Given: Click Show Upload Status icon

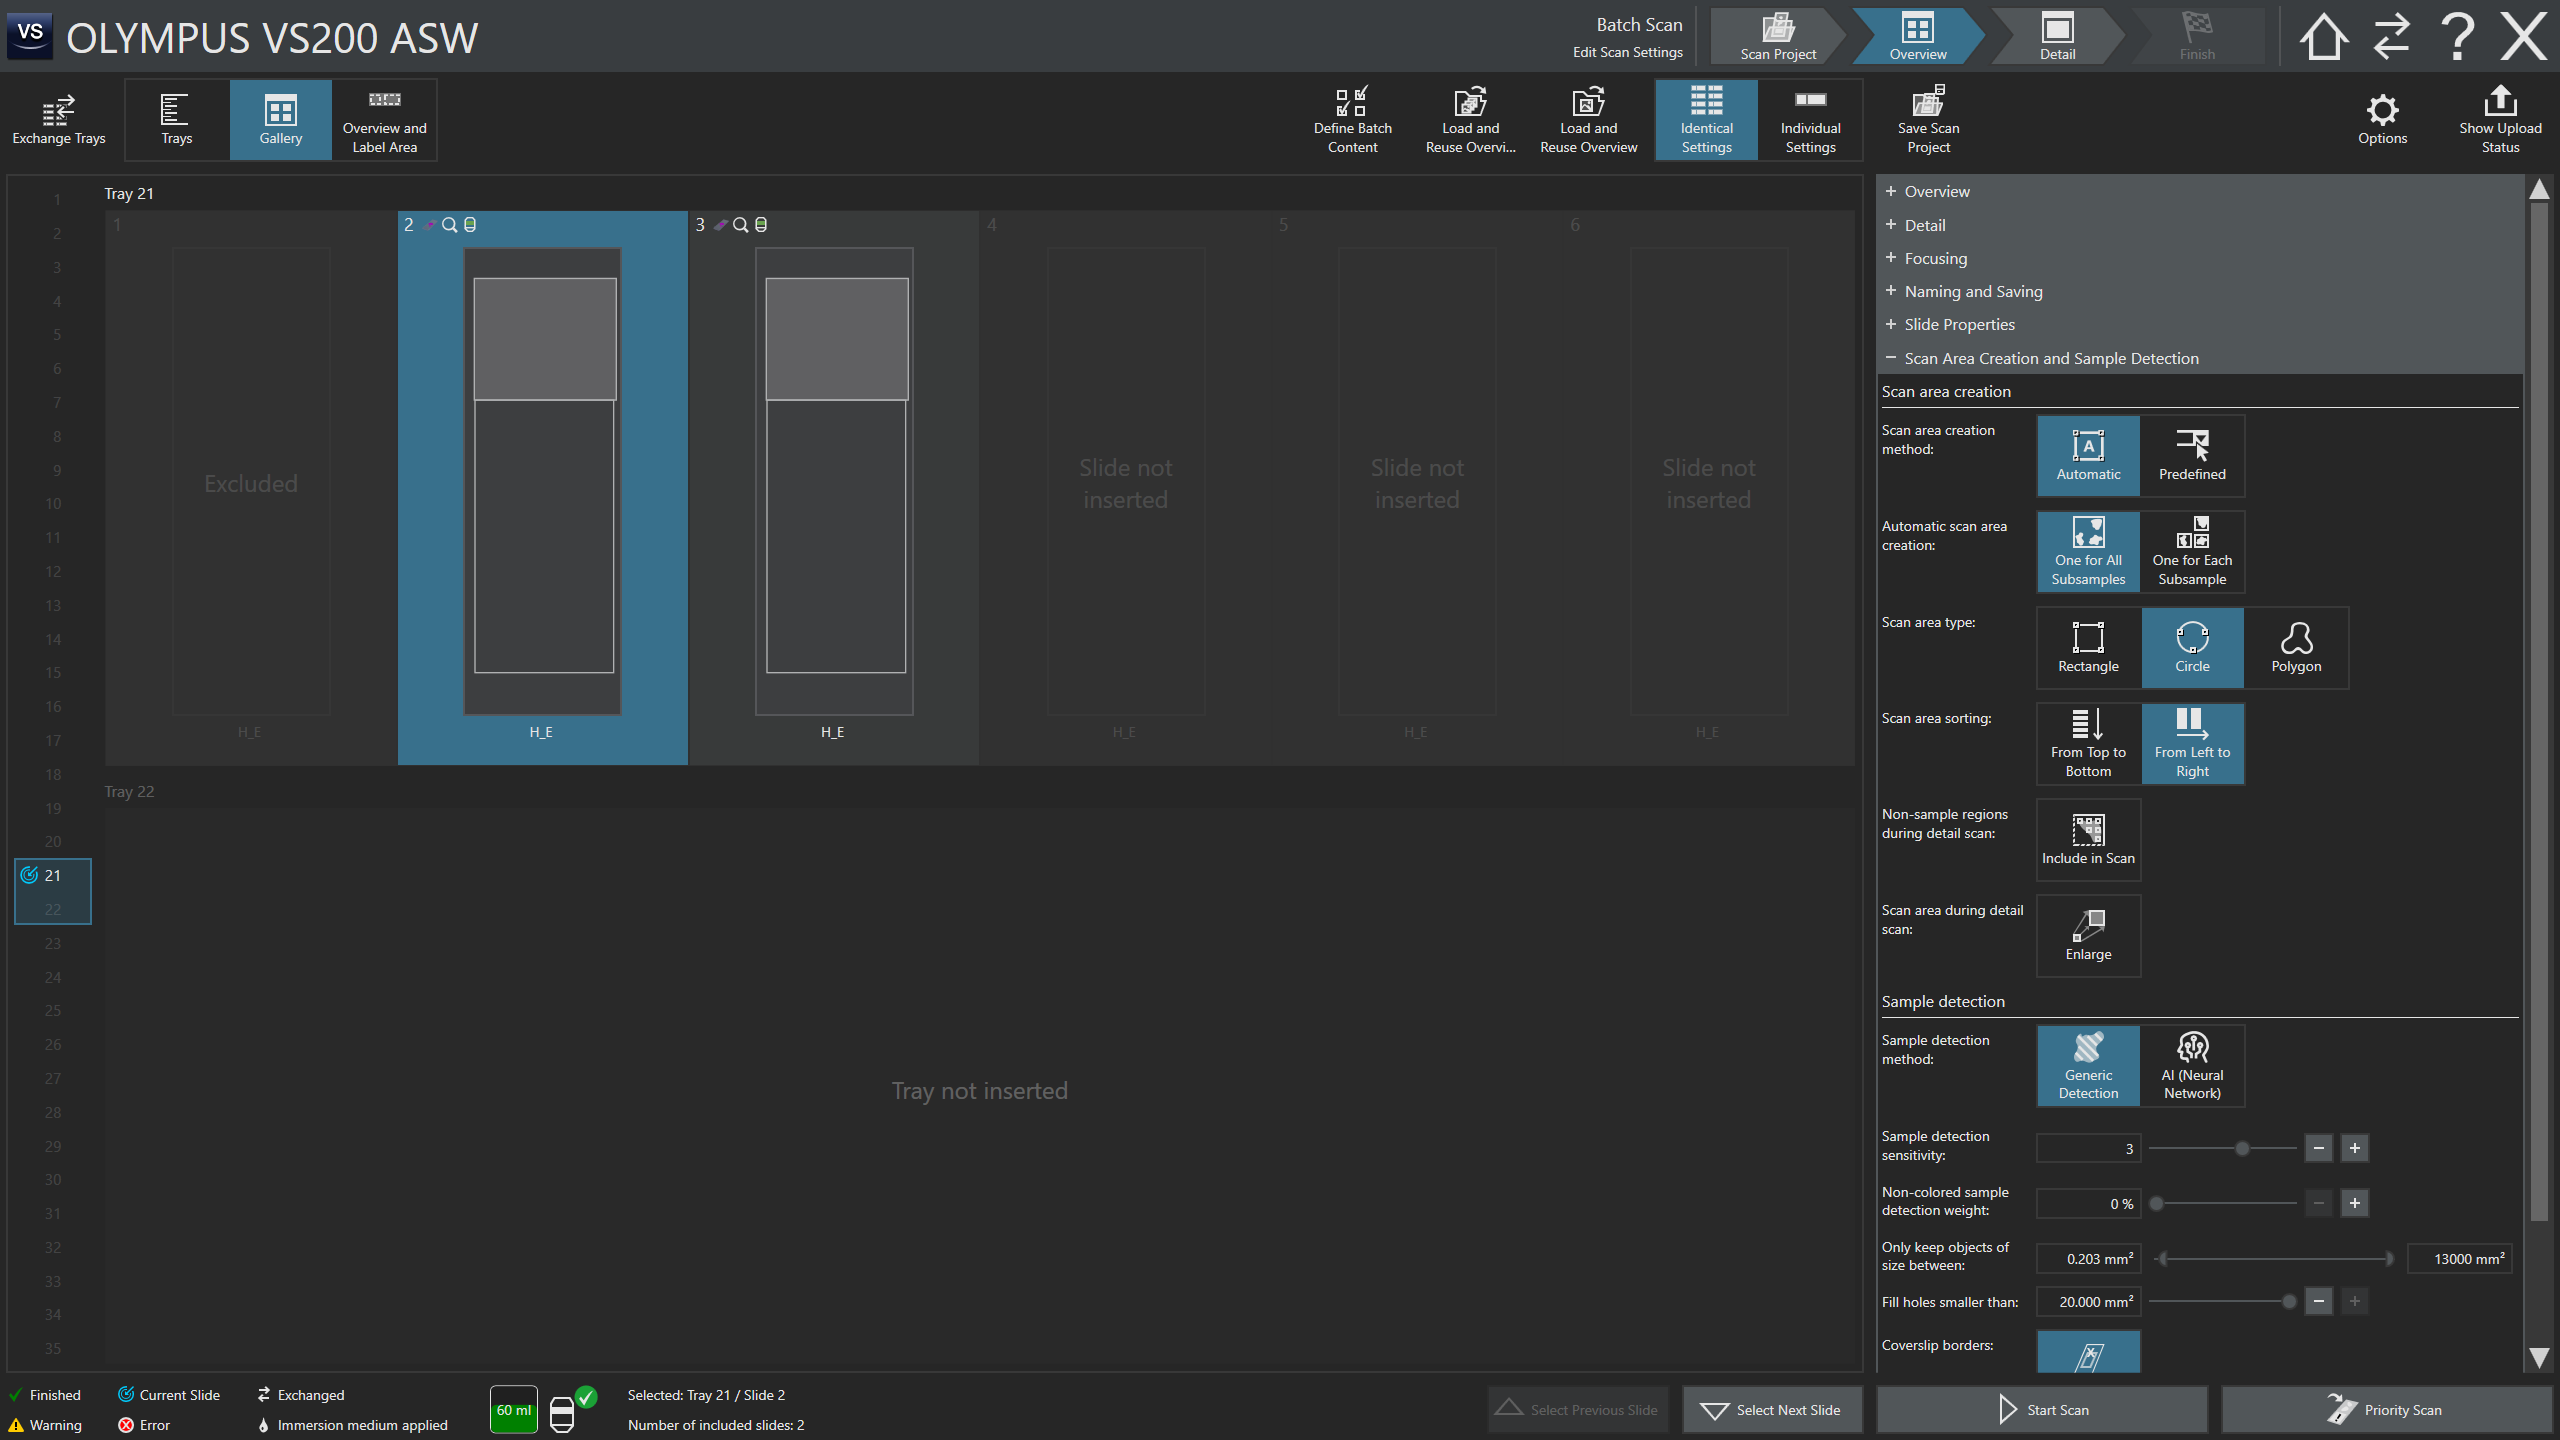Looking at the screenshot, I should [2500, 120].
